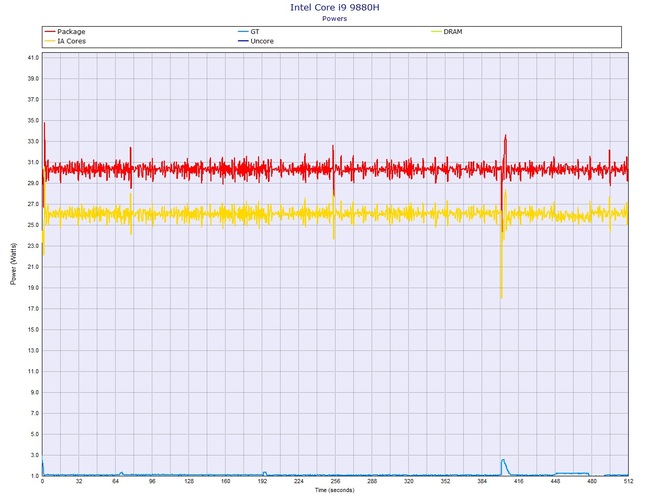The image size is (670, 502).
Task: Click the DRAM legend color line
Action: click(x=436, y=32)
